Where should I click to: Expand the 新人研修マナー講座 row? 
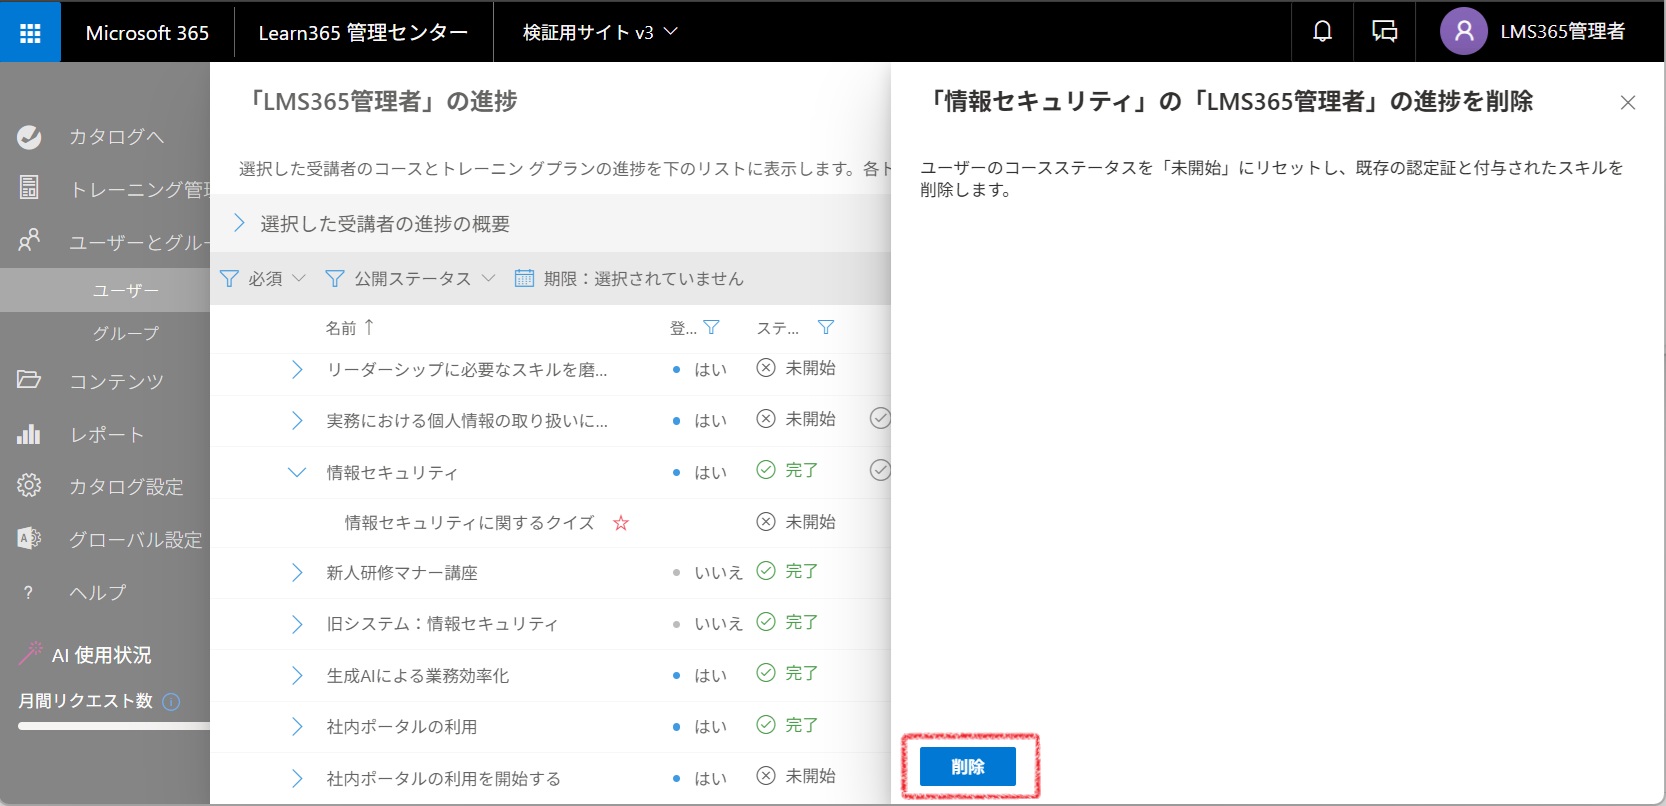(297, 572)
